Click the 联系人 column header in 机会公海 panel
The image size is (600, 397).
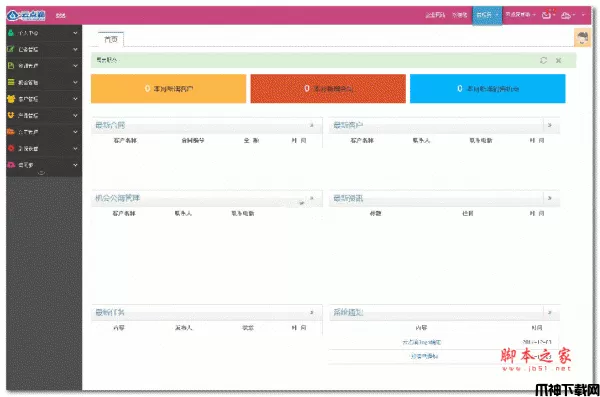click(183, 213)
